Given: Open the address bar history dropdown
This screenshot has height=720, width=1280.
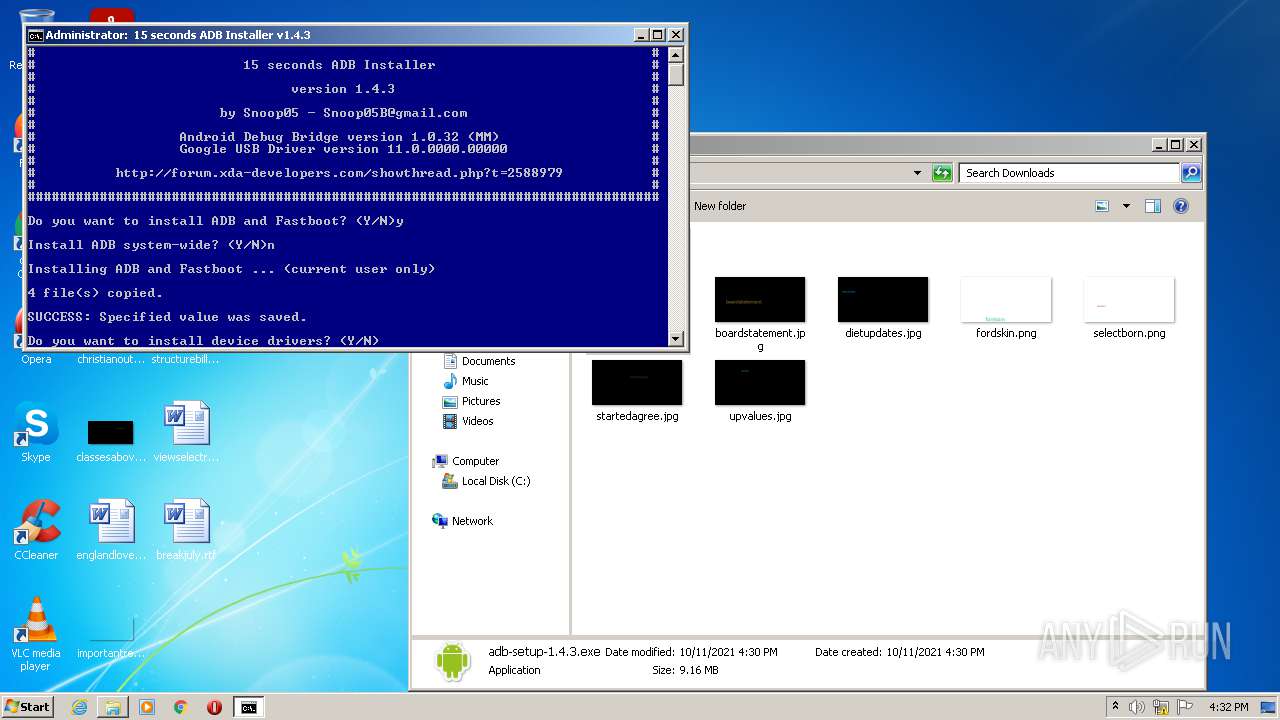Looking at the screenshot, I should (x=917, y=173).
